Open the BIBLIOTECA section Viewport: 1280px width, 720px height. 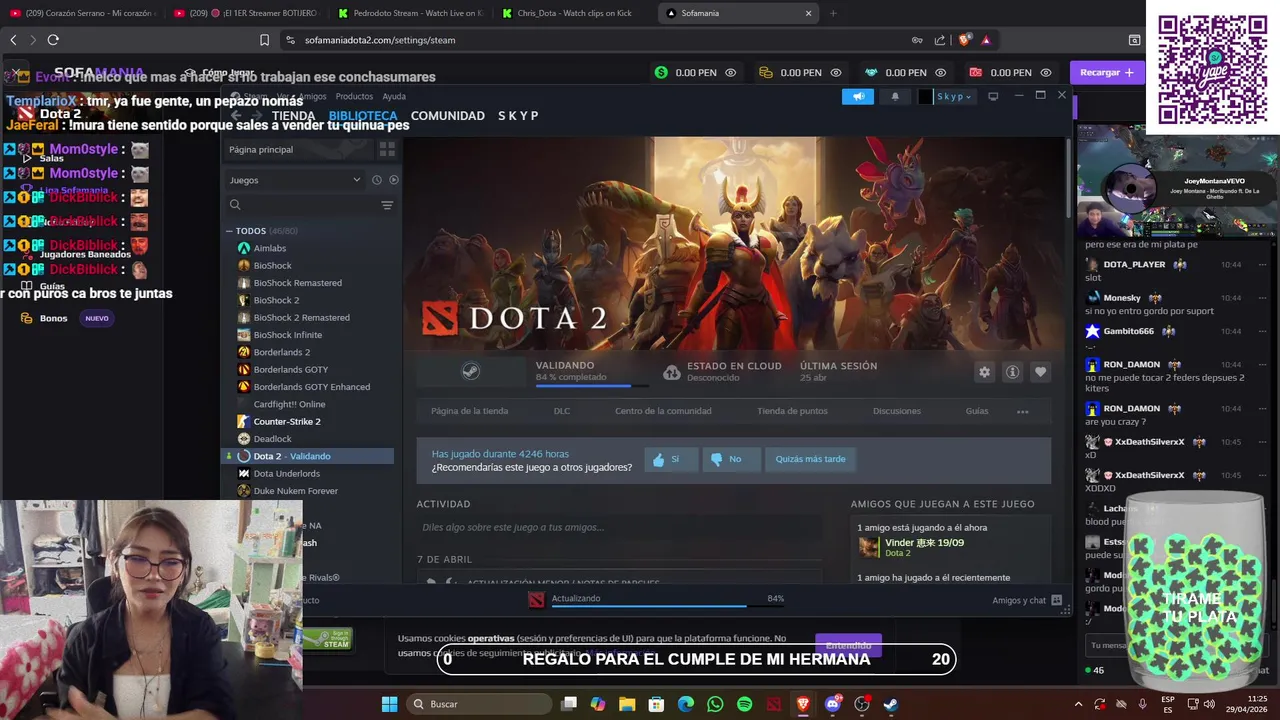pos(363,116)
